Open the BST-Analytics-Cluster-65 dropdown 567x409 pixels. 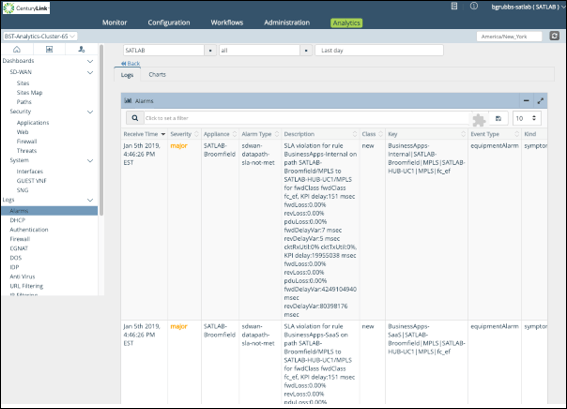[x=40, y=36]
